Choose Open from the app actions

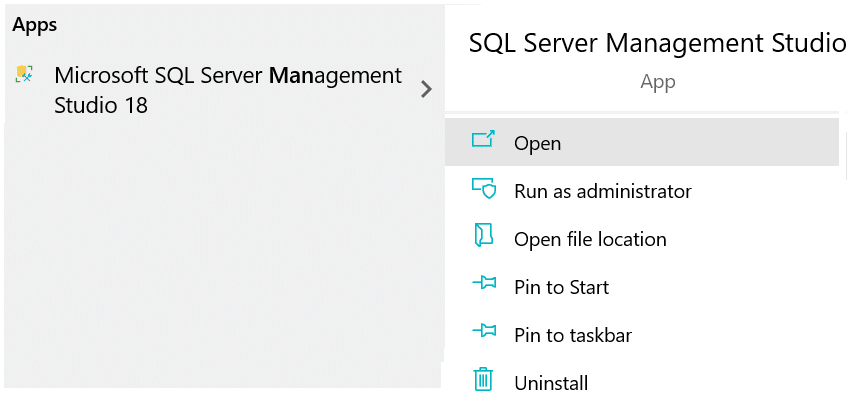tap(642, 142)
